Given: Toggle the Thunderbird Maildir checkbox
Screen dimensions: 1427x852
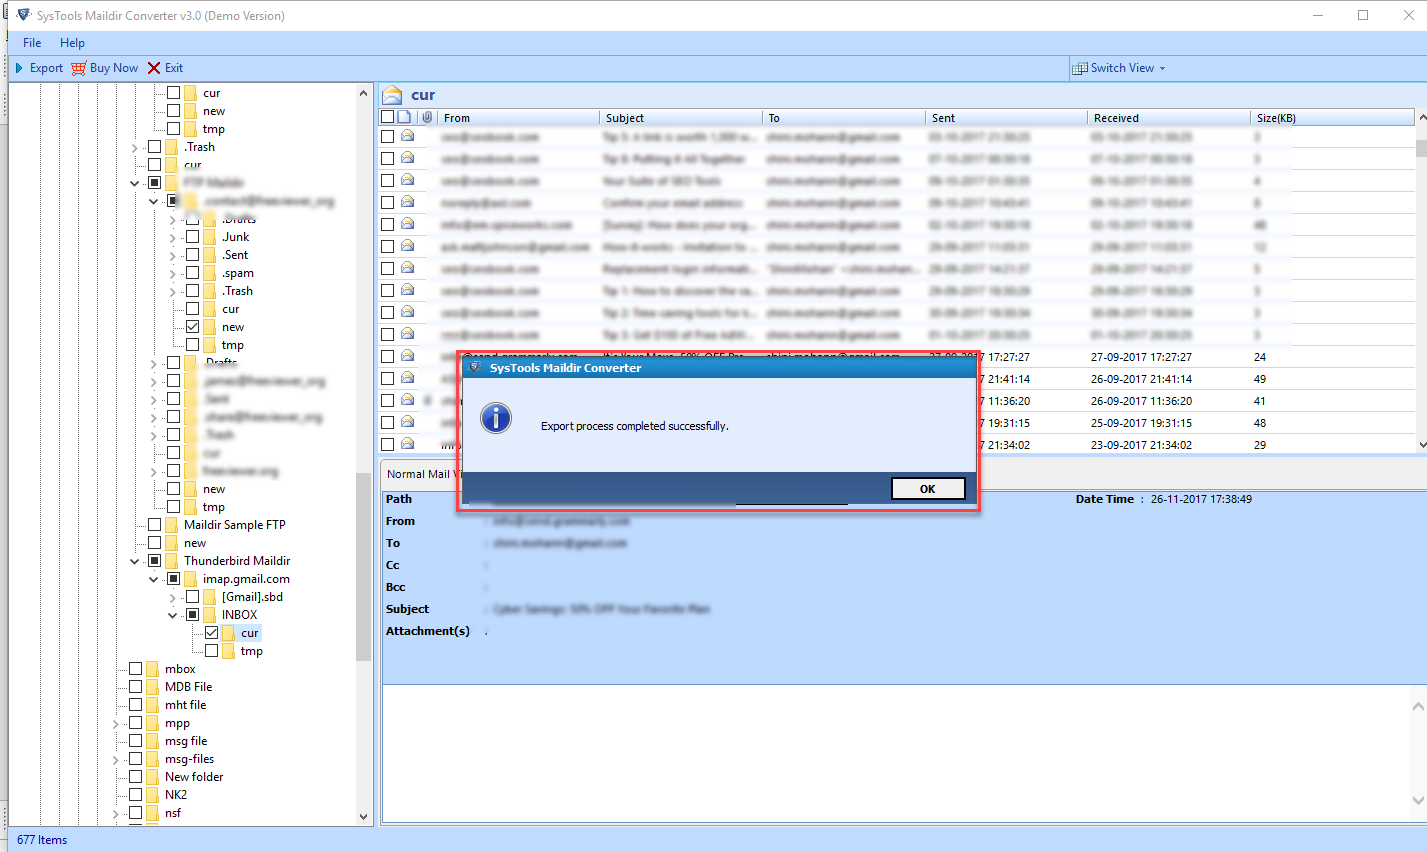Looking at the screenshot, I should pyautogui.click(x=154, y=561).
